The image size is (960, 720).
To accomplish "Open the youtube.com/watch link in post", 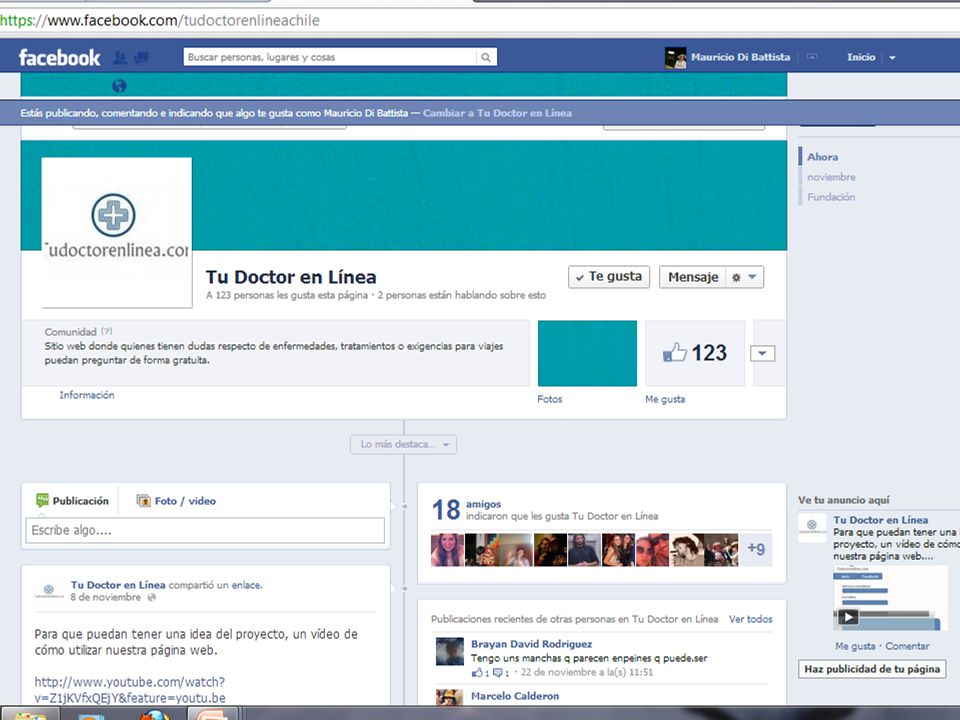I will [x=130, y=689].
